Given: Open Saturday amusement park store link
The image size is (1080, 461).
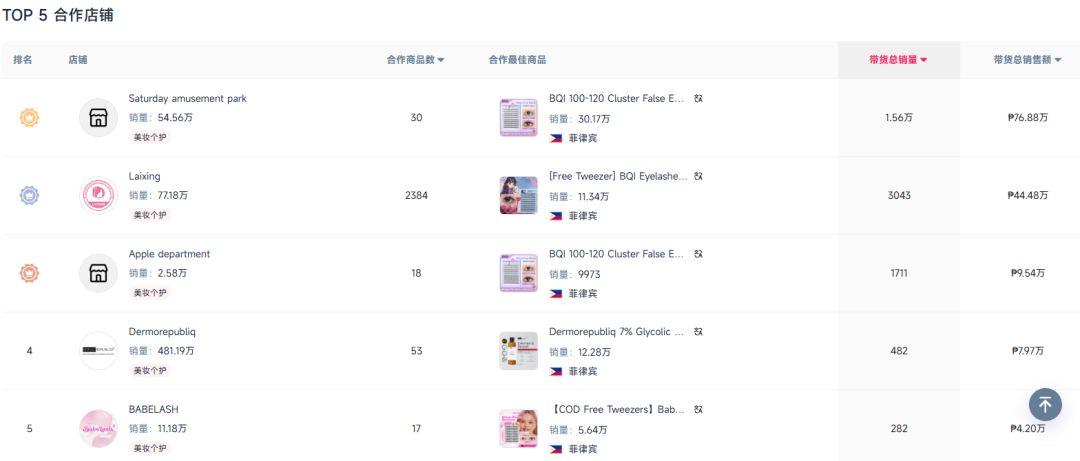Looking at the screenshot, I should click(x=187, y=99).
